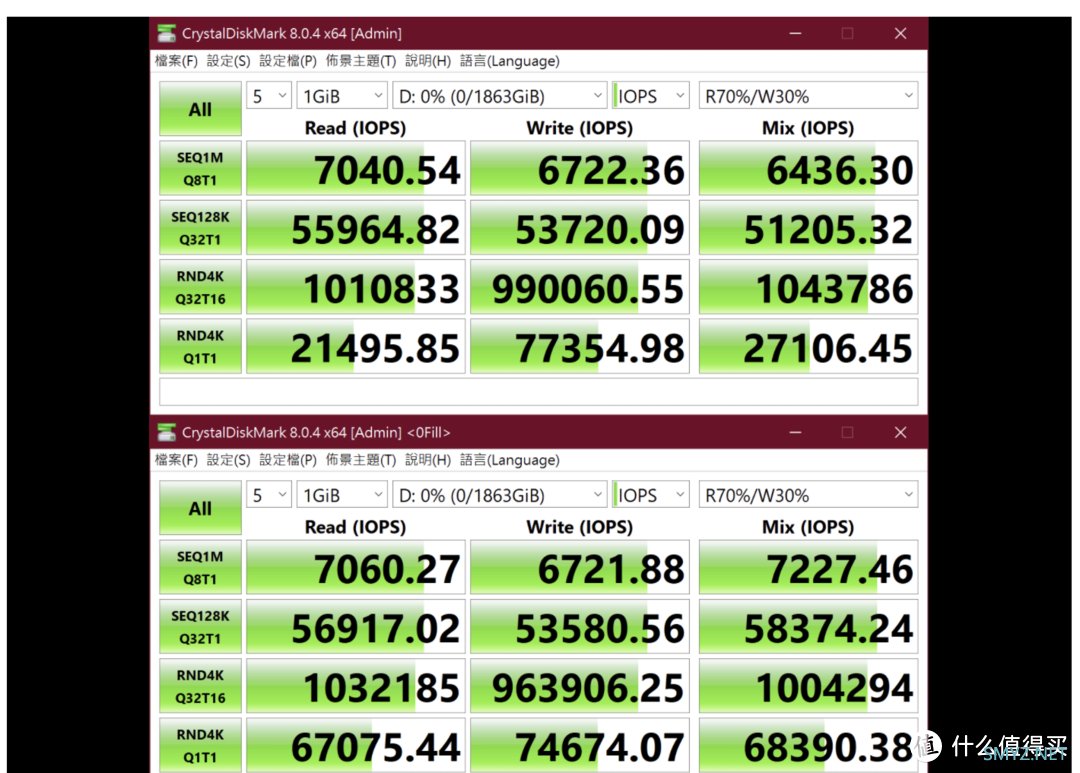Open 設定(S) menu in 0Fill window
Image resolution: width=1080 pixels, height=773 pixels.
tap(228, 460)
